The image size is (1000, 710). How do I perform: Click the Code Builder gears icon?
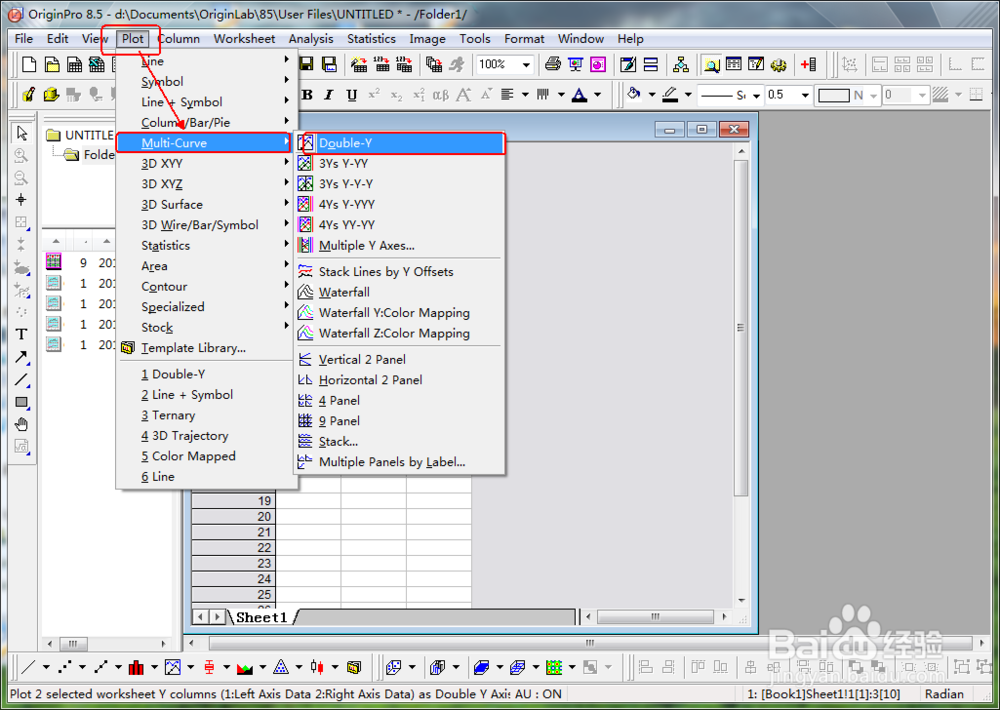[x=778, y=64]
